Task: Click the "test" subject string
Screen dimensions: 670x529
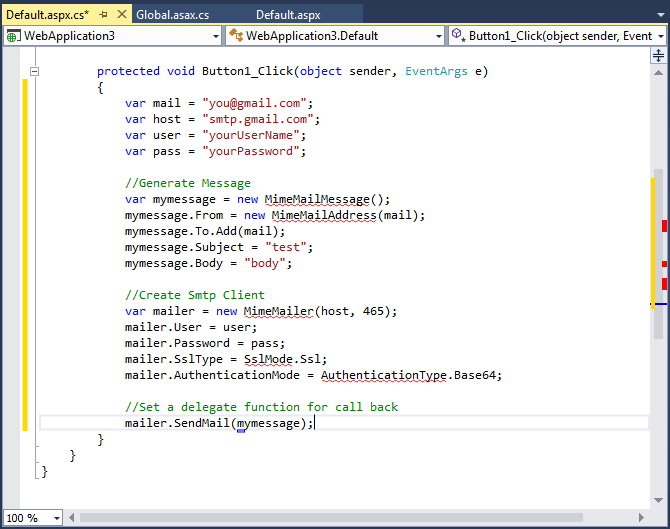Action: coord(285,247)
